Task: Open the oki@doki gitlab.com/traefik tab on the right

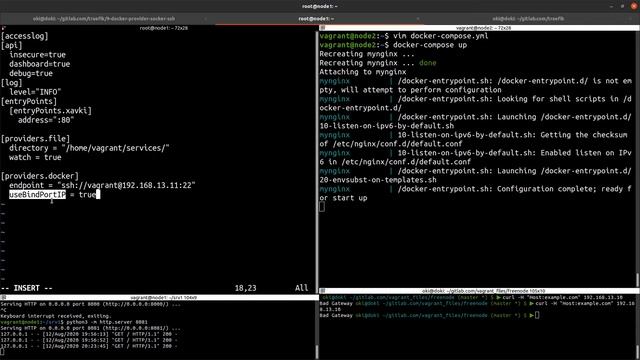Action: click(x=528, y=19)
